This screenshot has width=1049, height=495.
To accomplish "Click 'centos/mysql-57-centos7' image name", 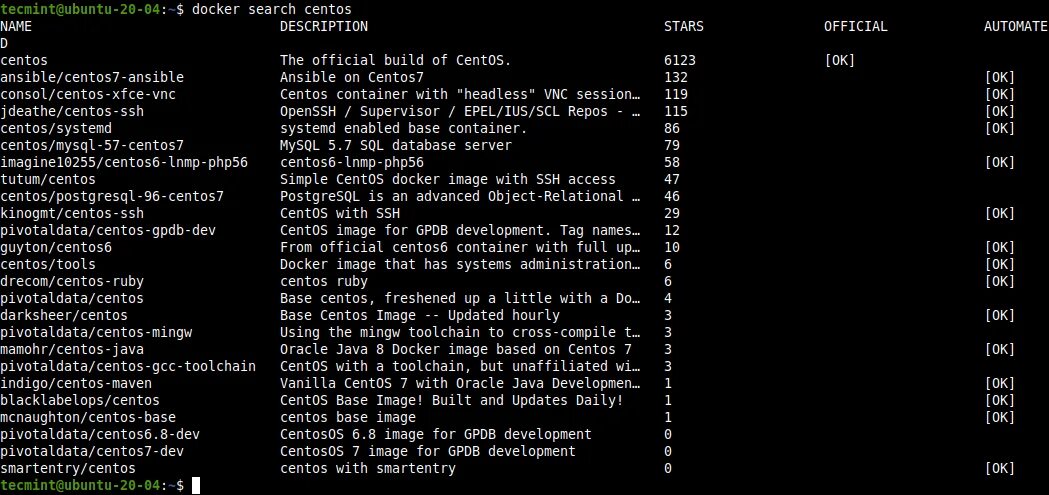I will 92,145.
